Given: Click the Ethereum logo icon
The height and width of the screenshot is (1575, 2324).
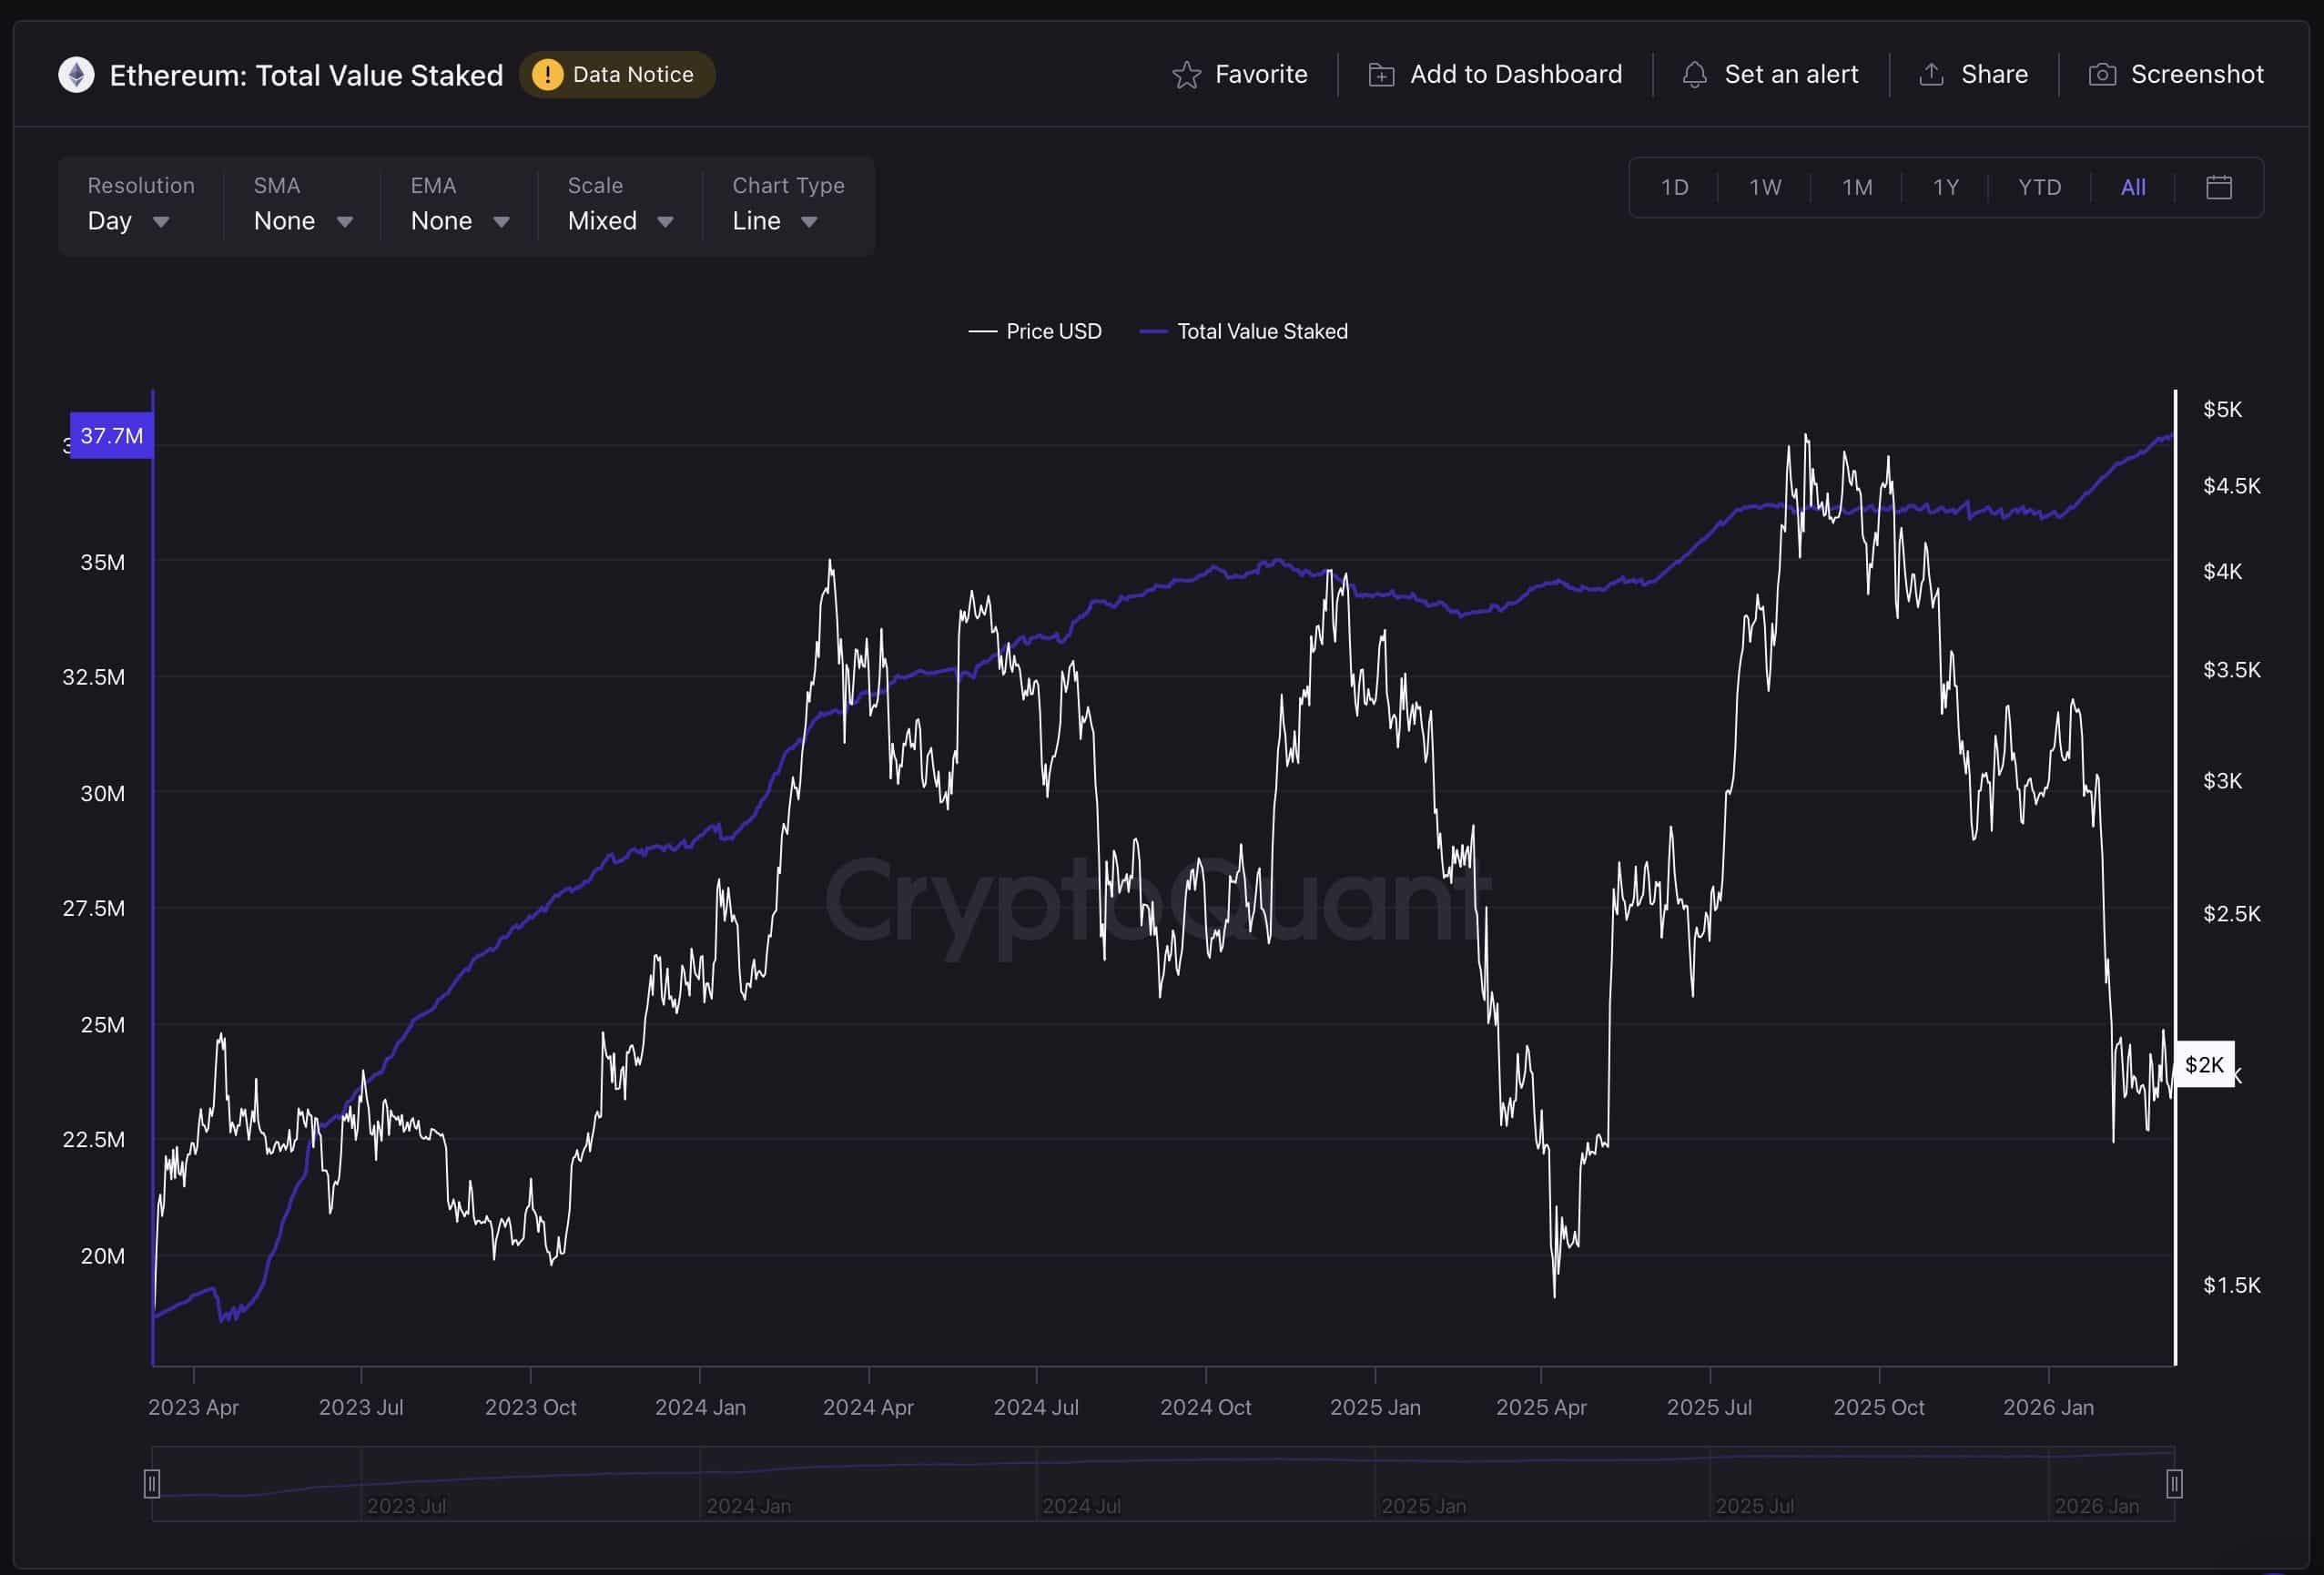Looking at the screenshot, I should pyautogui.click(x=76, y=75).
